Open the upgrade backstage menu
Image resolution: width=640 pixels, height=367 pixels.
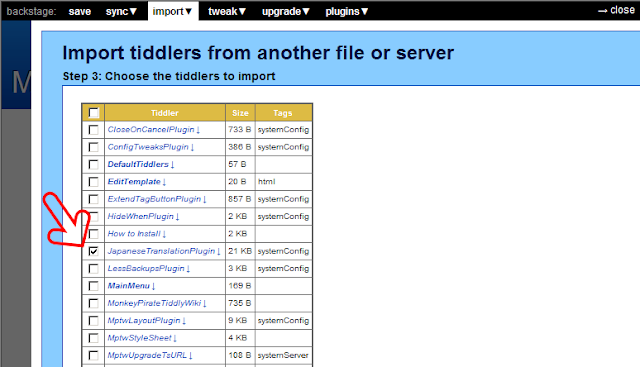click(x=286, y=11)
